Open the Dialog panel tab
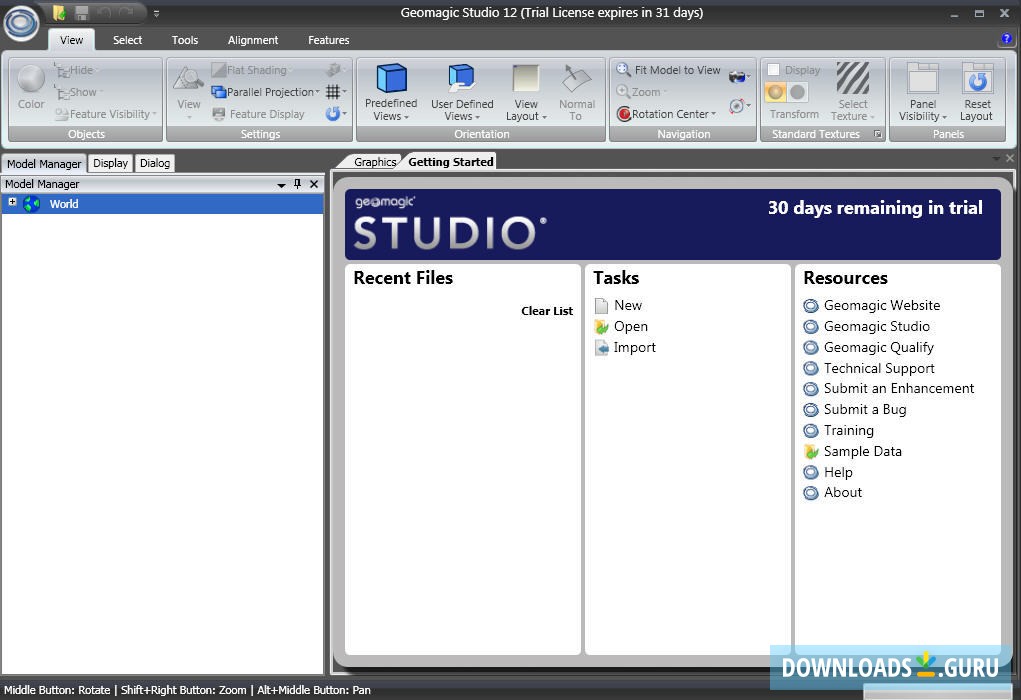Image resolution: width=1021 pixels, height=700 pixels. coord(155,163)
